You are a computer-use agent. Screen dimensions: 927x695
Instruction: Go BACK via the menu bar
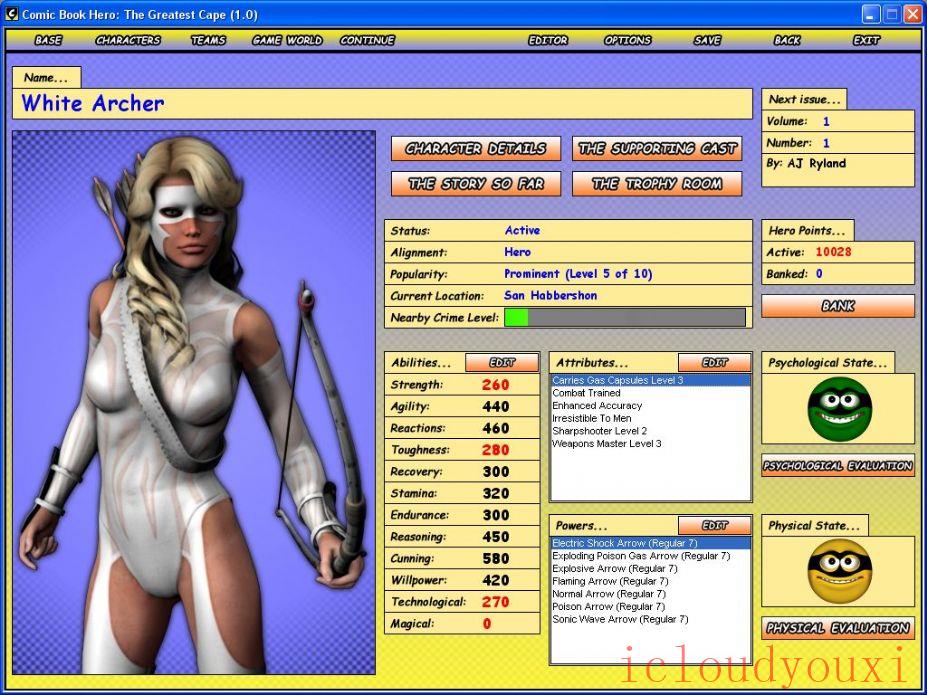click(x=787, y=40)
